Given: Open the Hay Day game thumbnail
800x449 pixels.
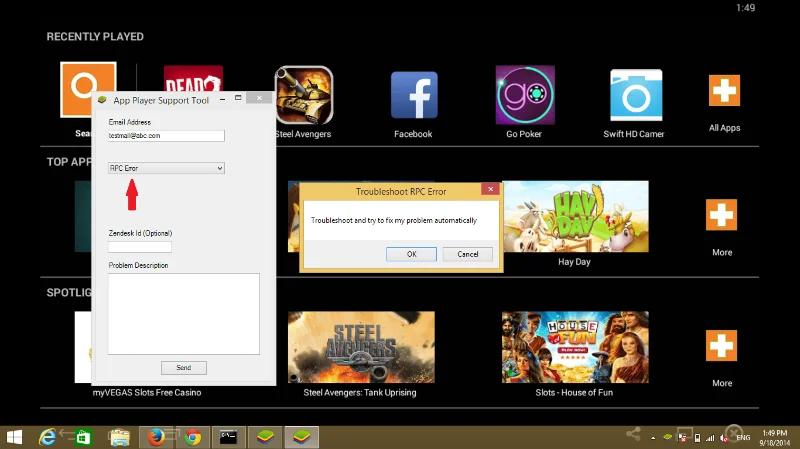Looking at the screenshot, I should (x=576, y=216).
